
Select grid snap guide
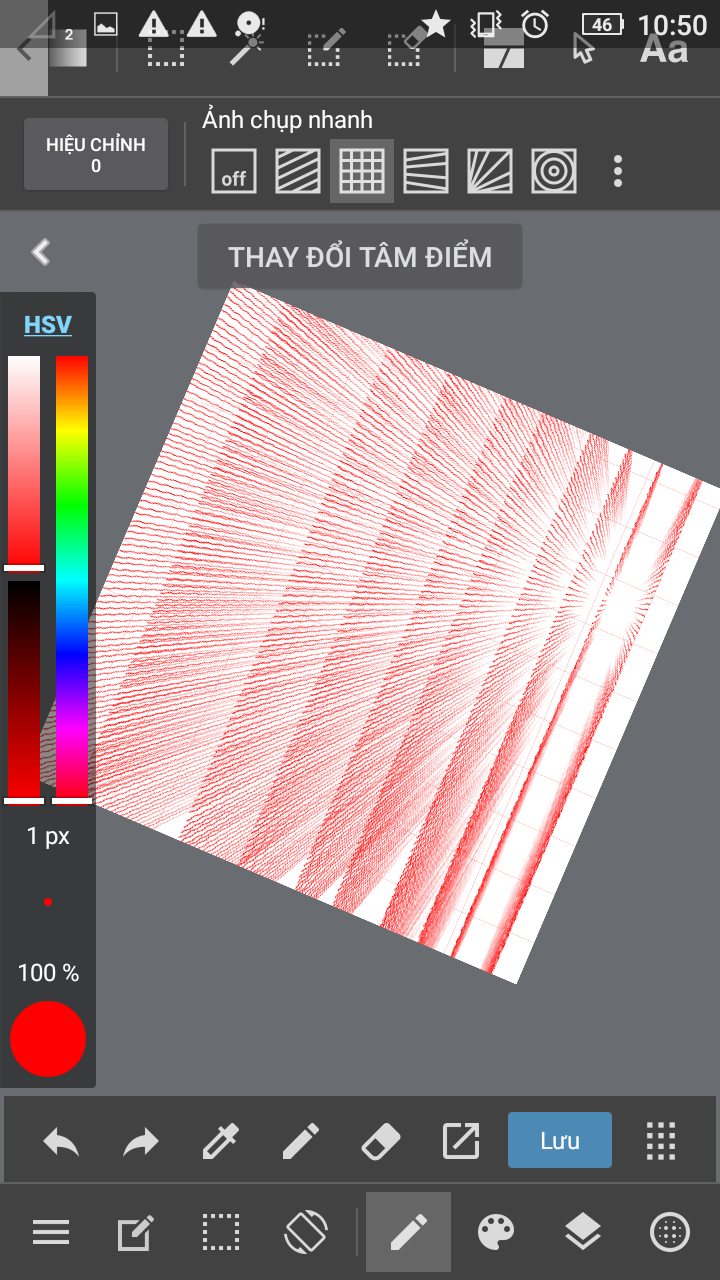[x=362, y=172]
